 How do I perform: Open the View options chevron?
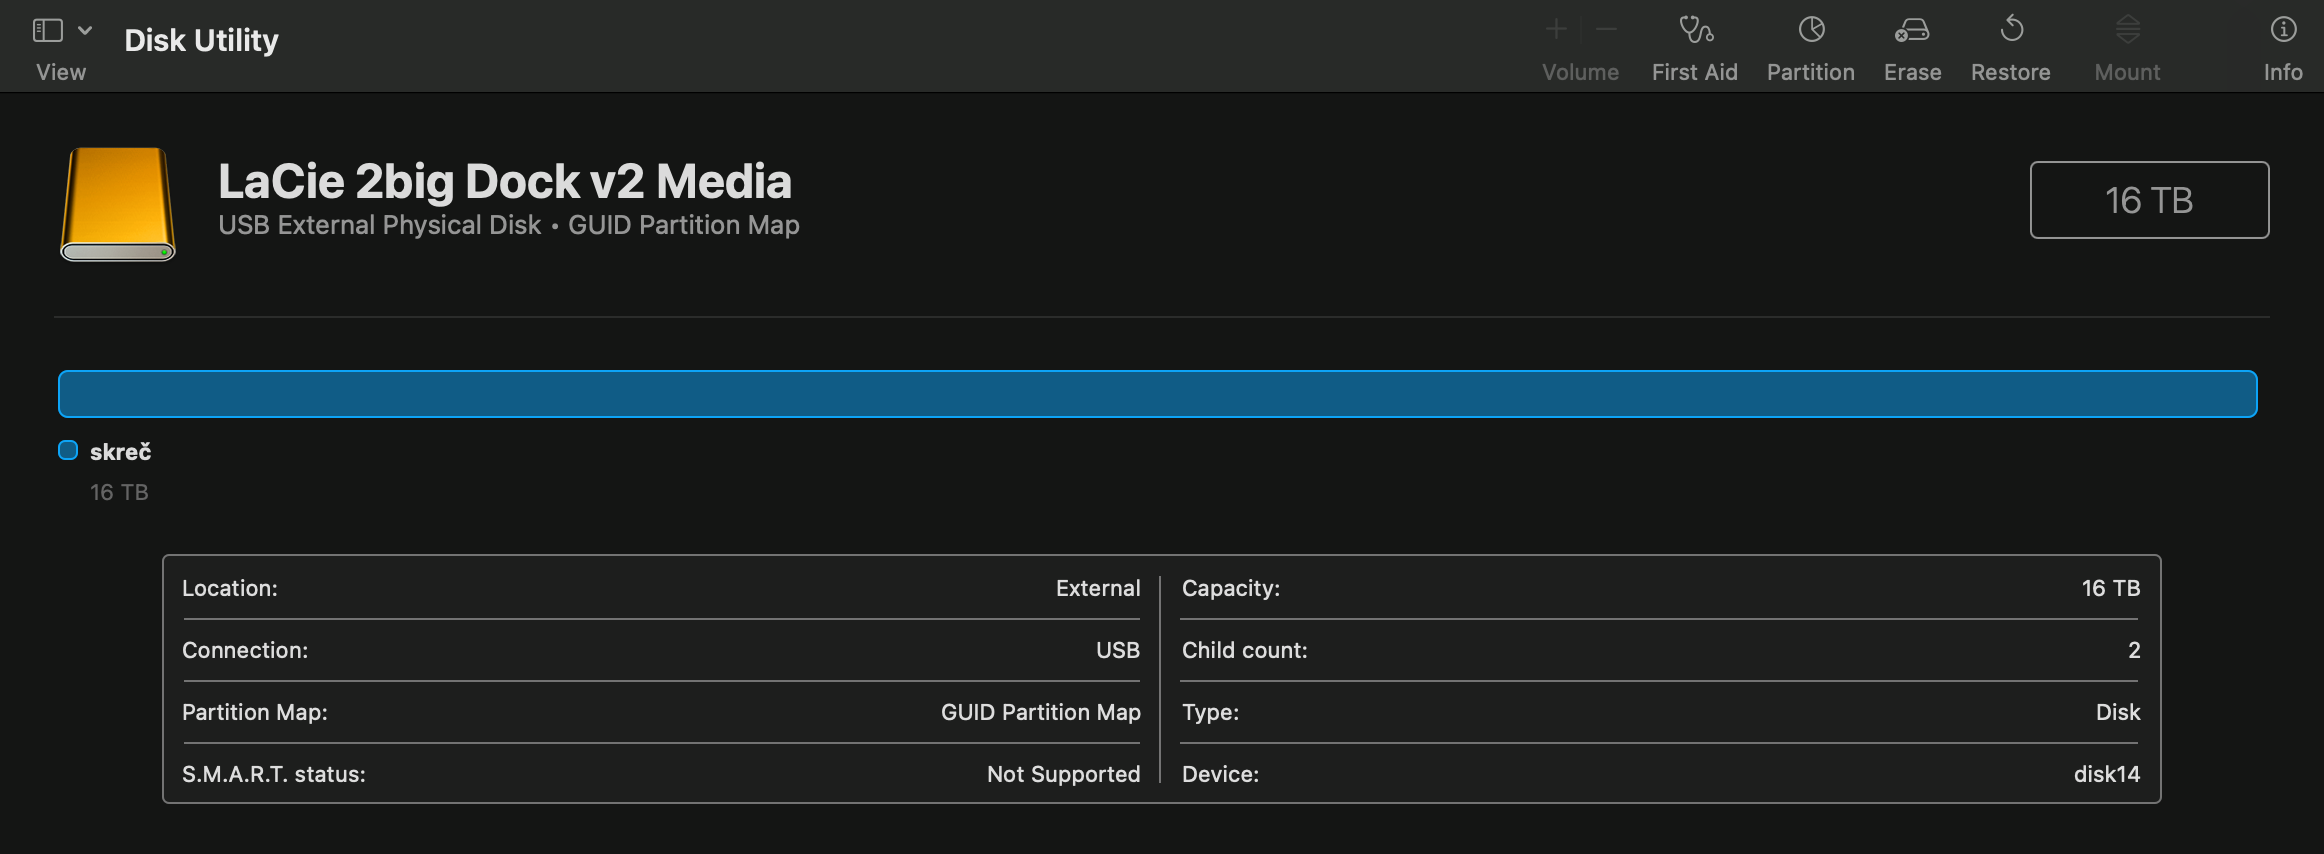coord(86,31)
